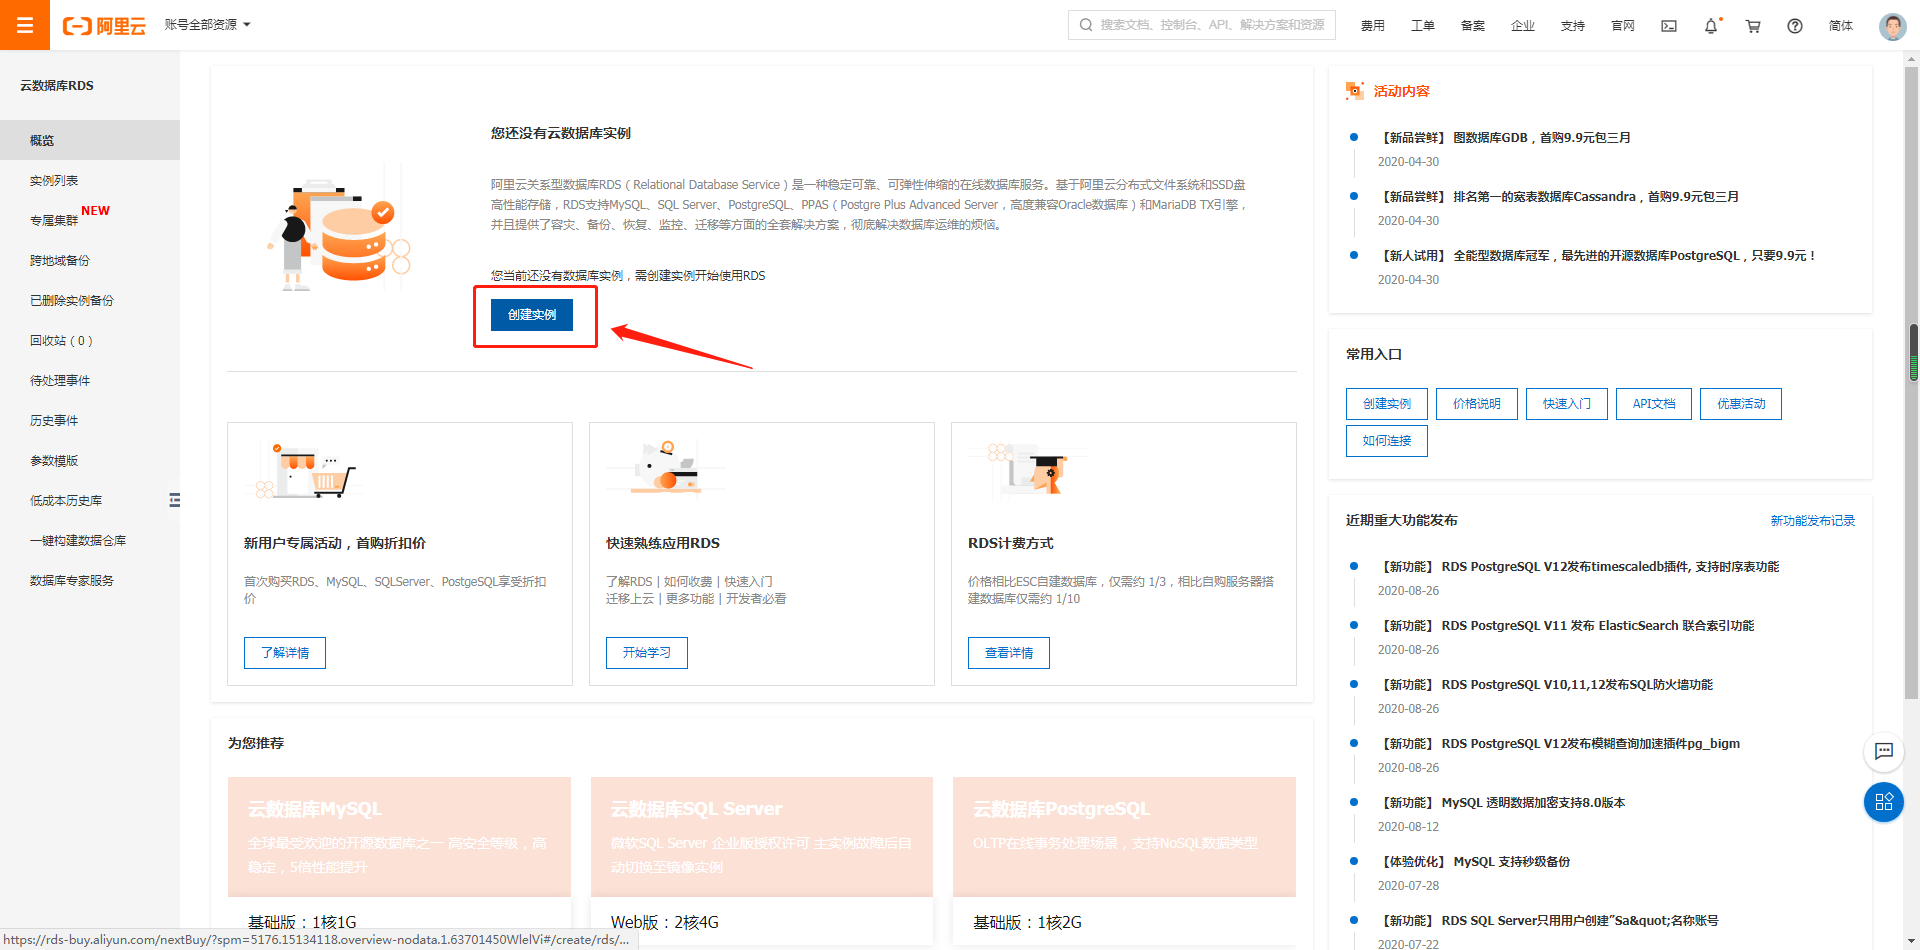Focus the top search box

pos(1201,25)
